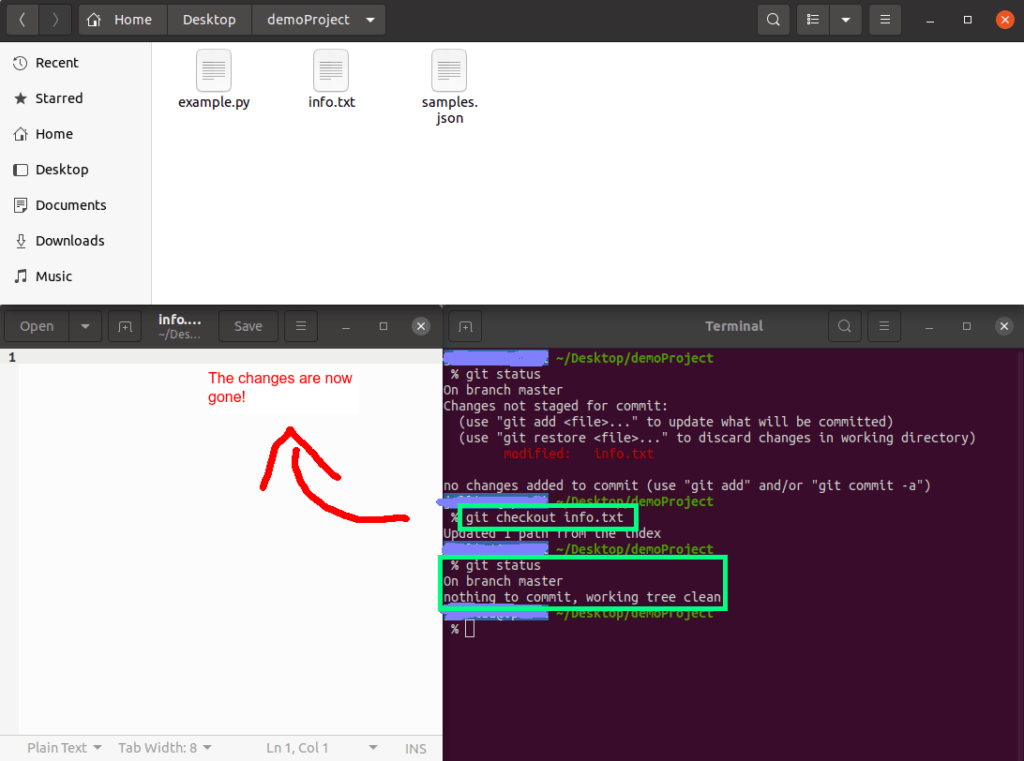Minimize the file manager window

click(x=930, y=20)
